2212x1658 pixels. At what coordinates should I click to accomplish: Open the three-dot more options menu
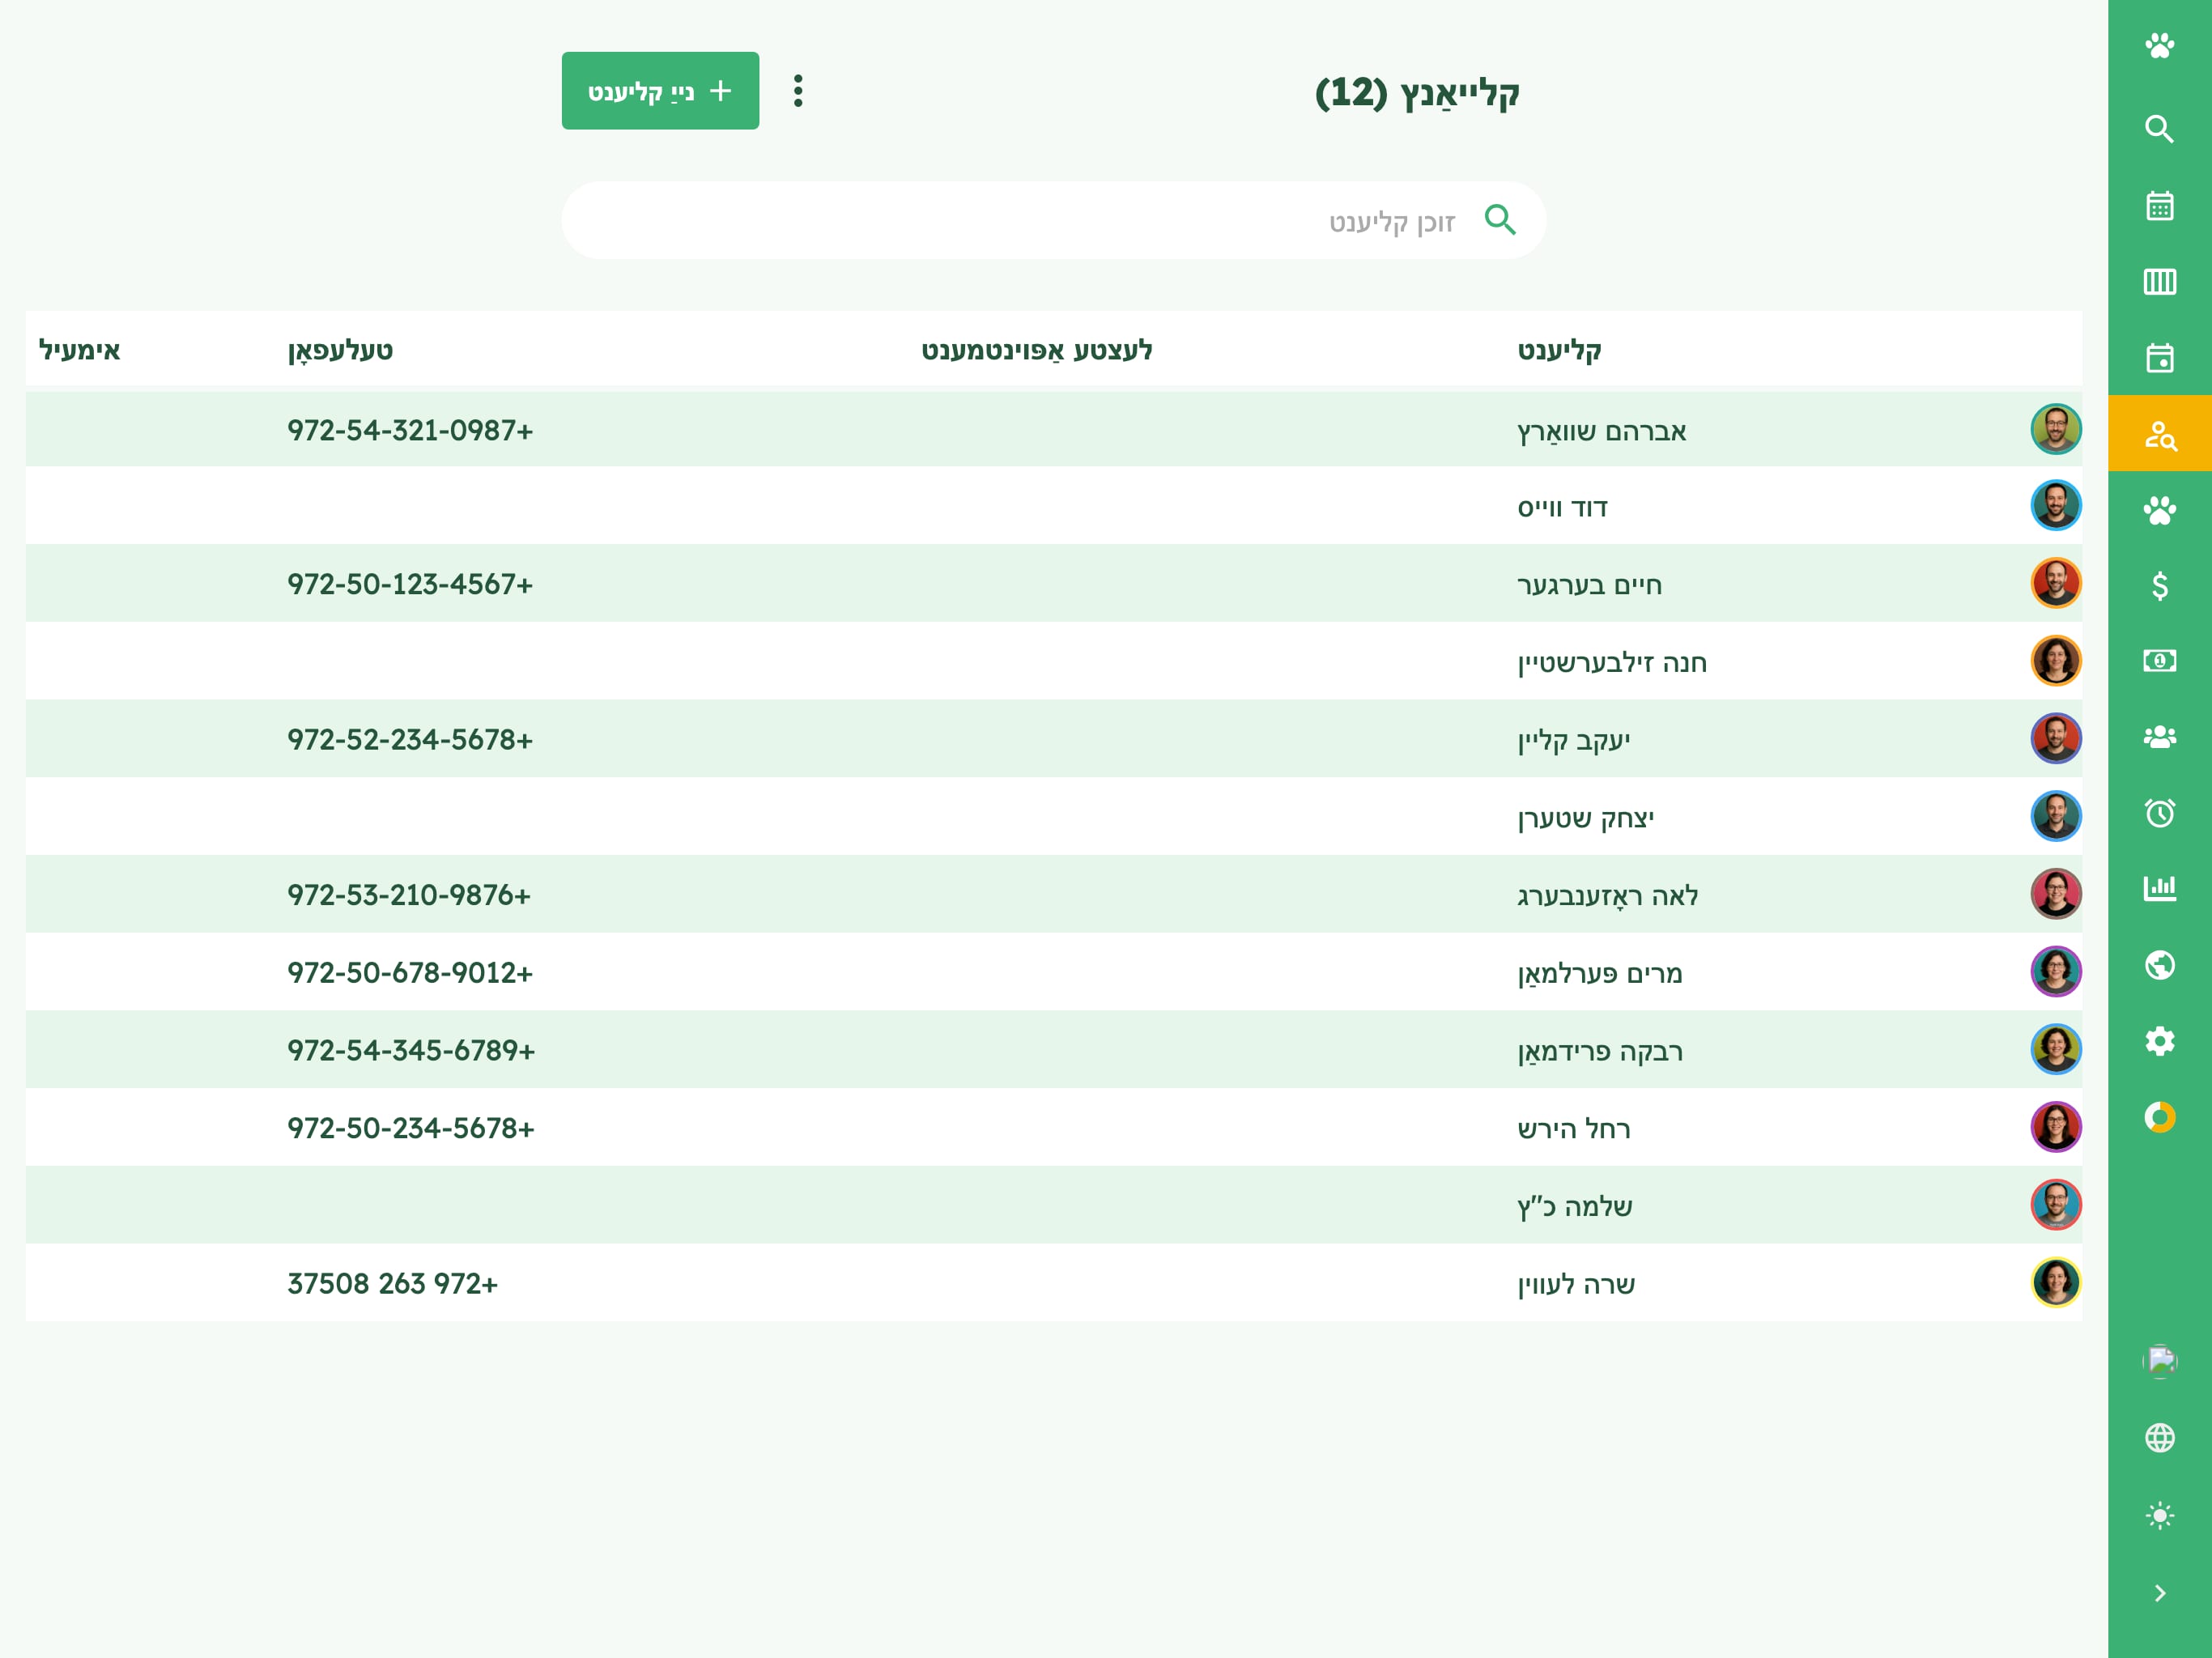[798, 91]
